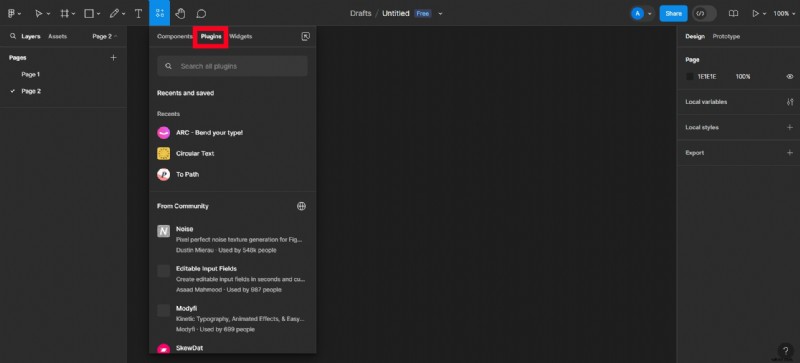Open the present options dropdown arrow
Viewport: 800px width, 363px height.
(x=764, y=14)
